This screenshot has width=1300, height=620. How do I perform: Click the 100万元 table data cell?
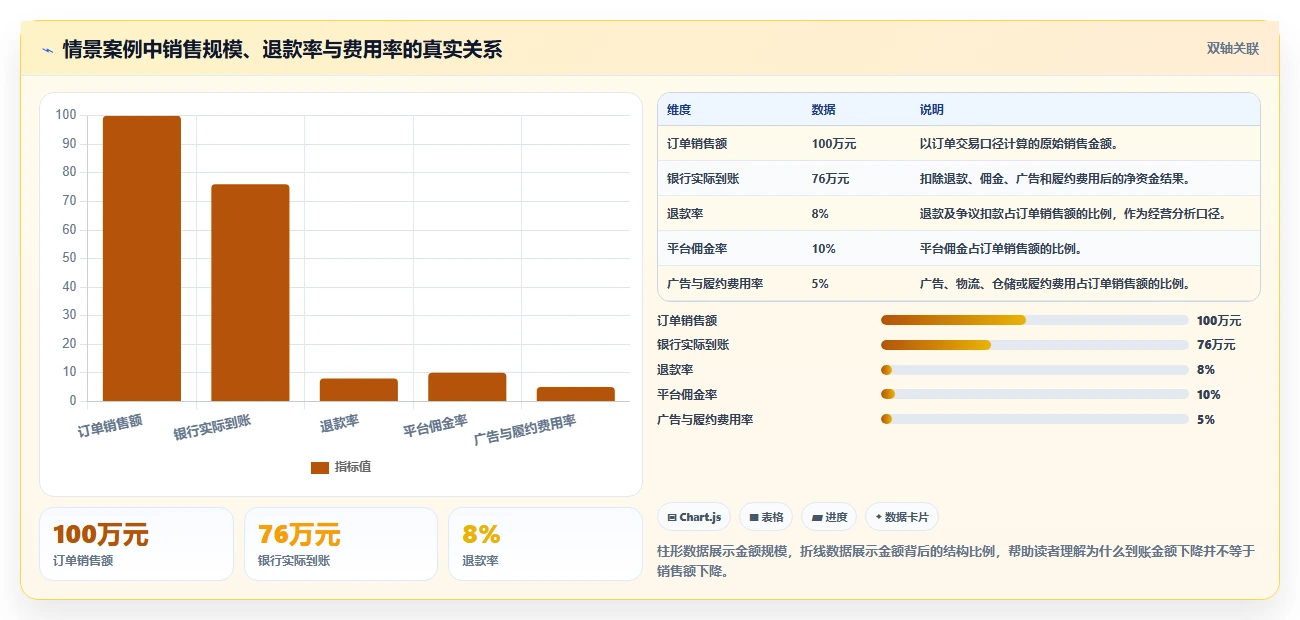834,144
